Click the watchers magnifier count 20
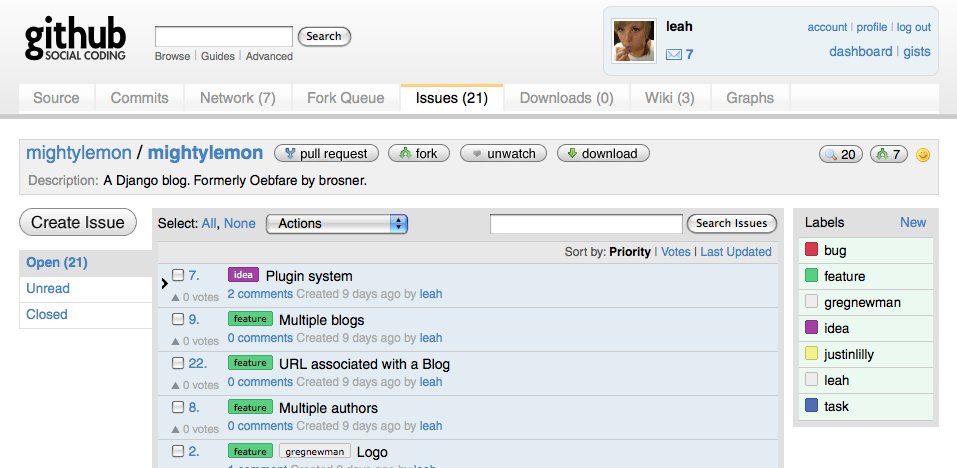Screen dimensions: 957x468 coord(840,154)
